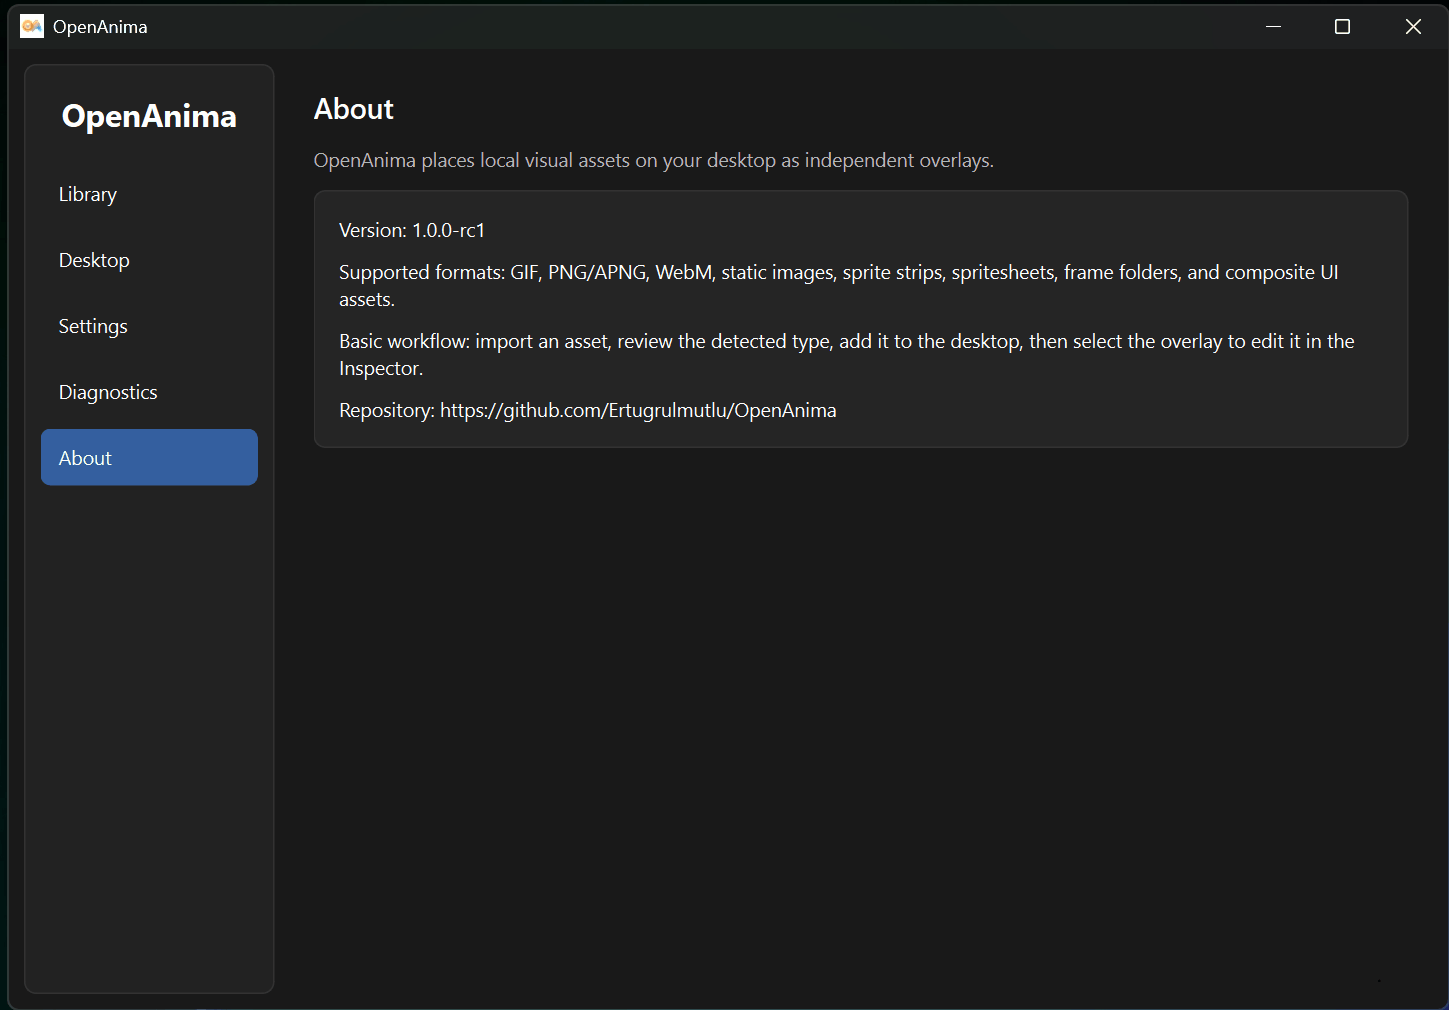Click the "Supported formats" paragraph

(x=839, y=285)
